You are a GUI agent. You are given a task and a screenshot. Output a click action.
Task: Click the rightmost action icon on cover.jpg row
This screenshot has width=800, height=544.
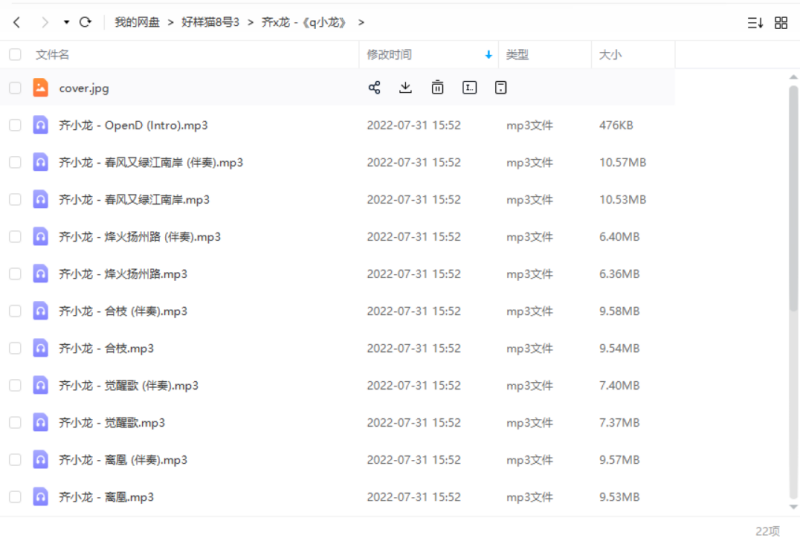click(x=501, y=88)
